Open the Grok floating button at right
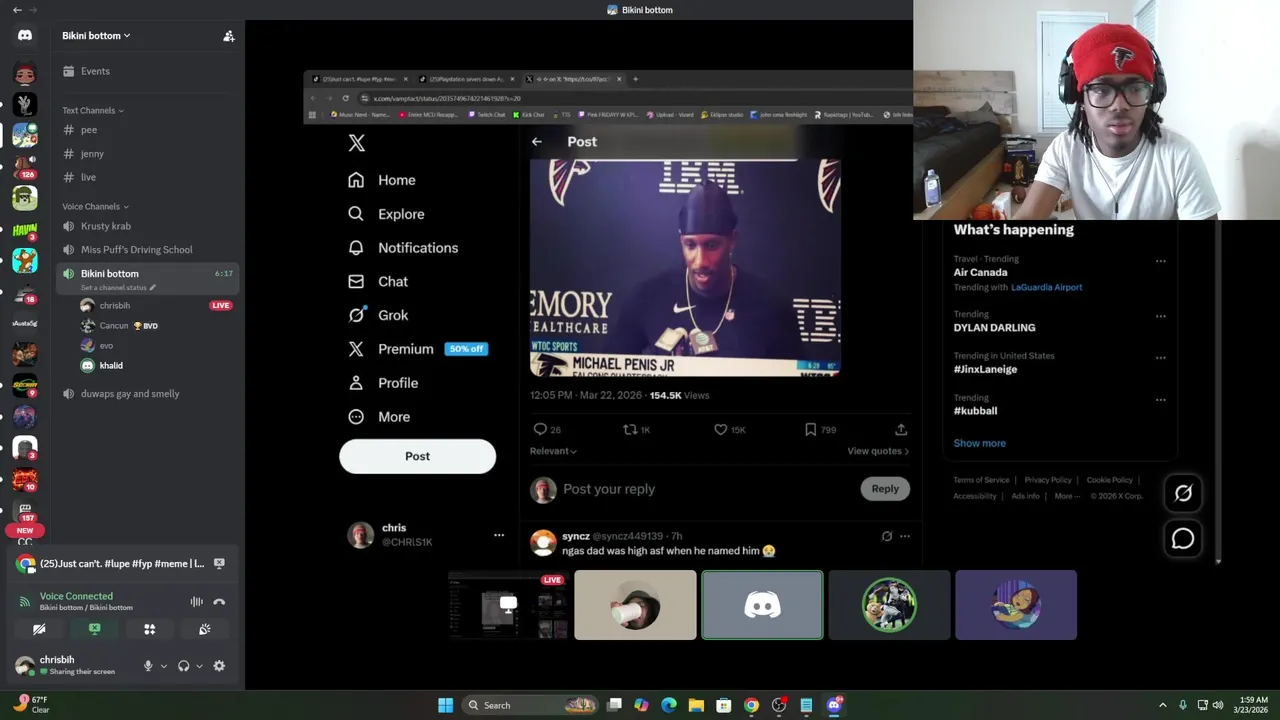The width and height of the screenshot is (1280, 720). coord(1183,493)
